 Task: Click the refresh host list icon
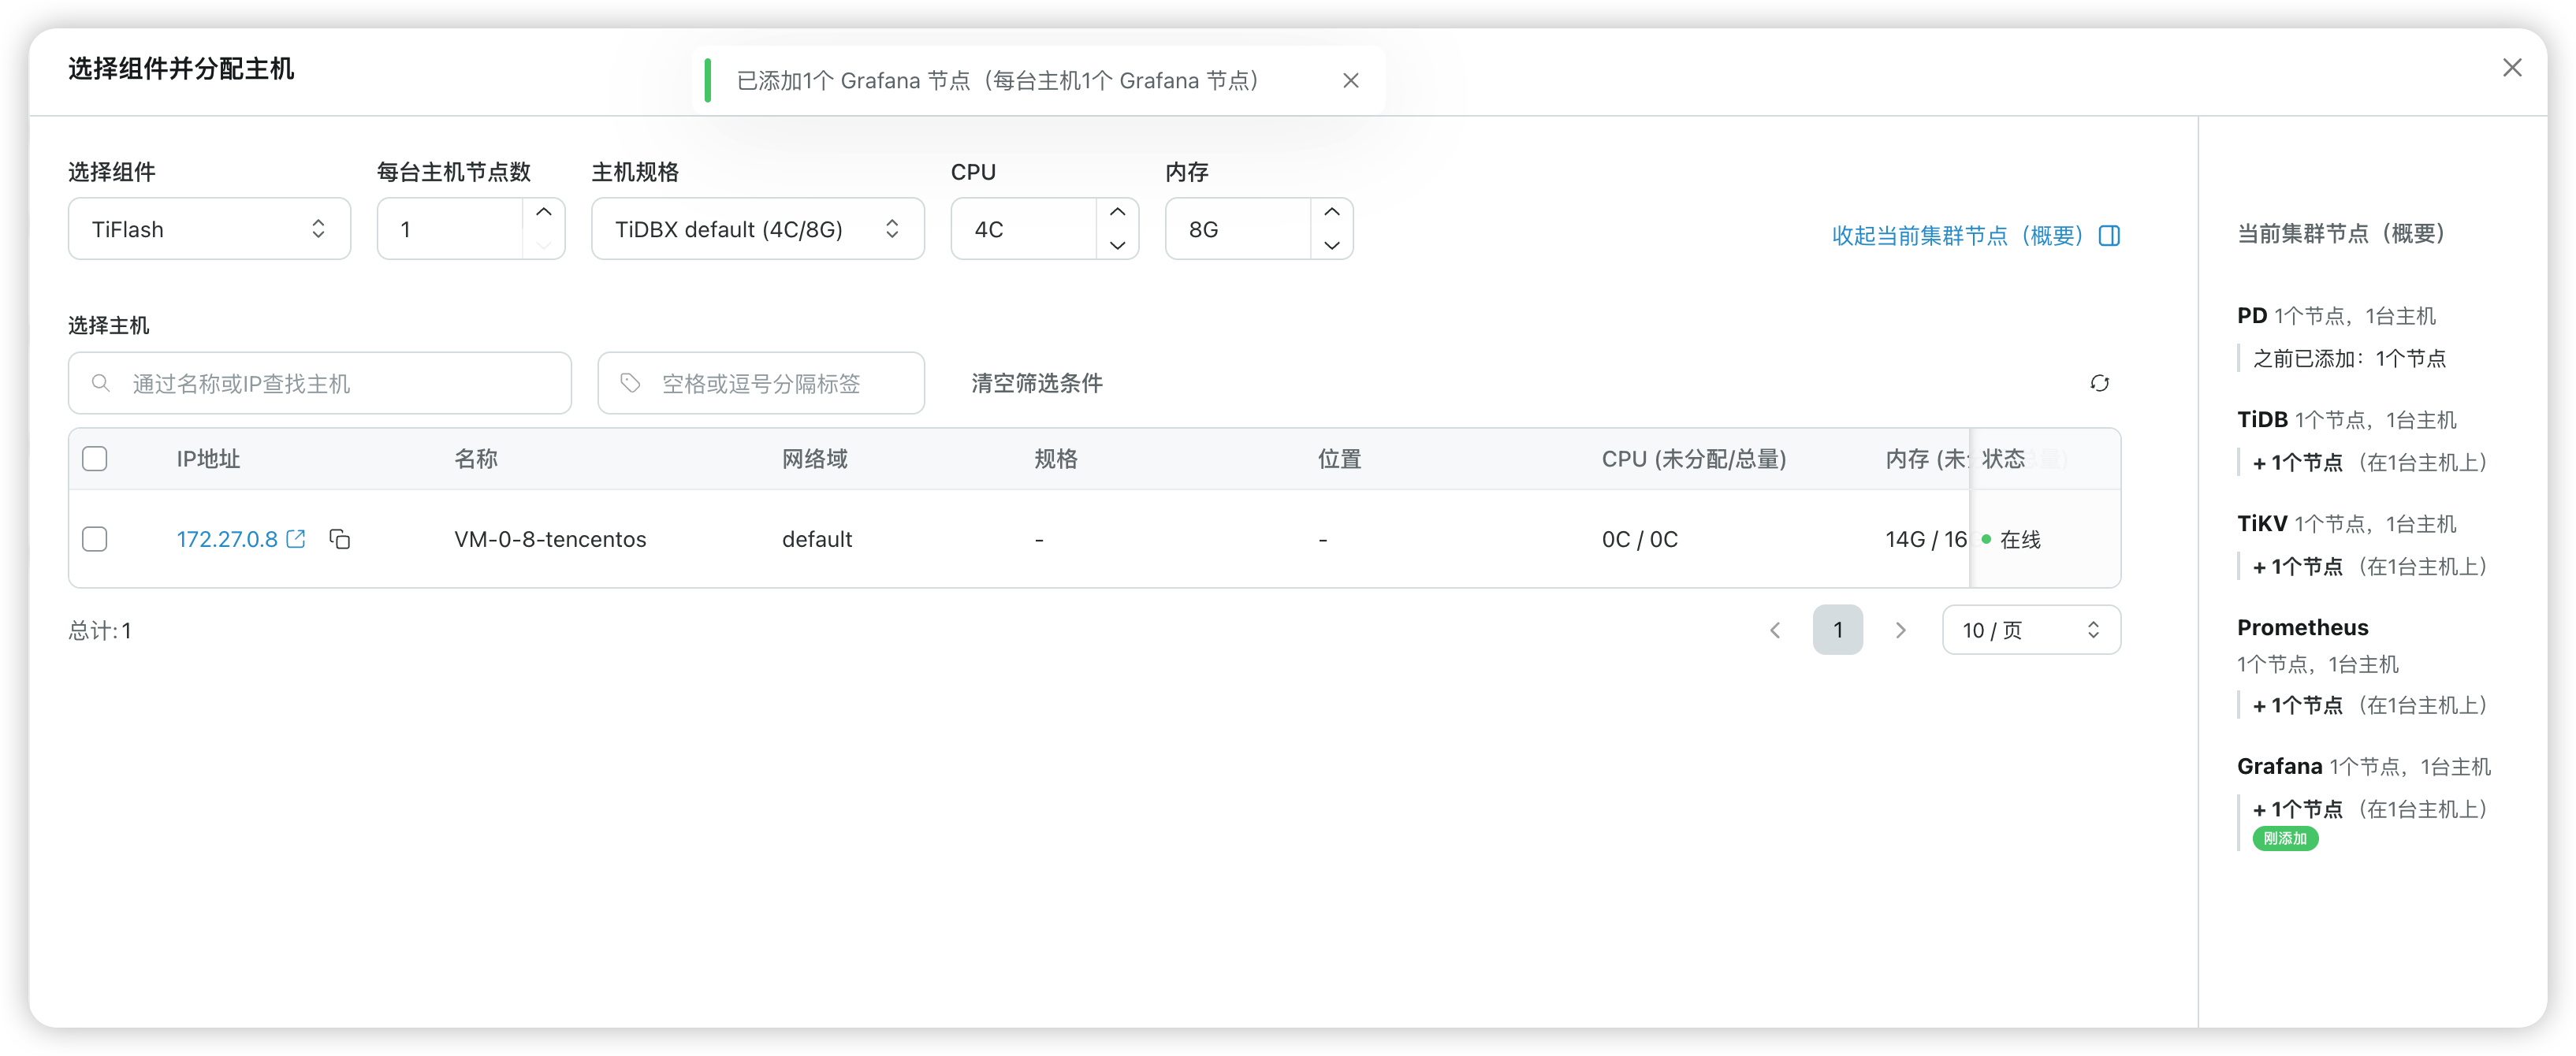(2099, 383)
